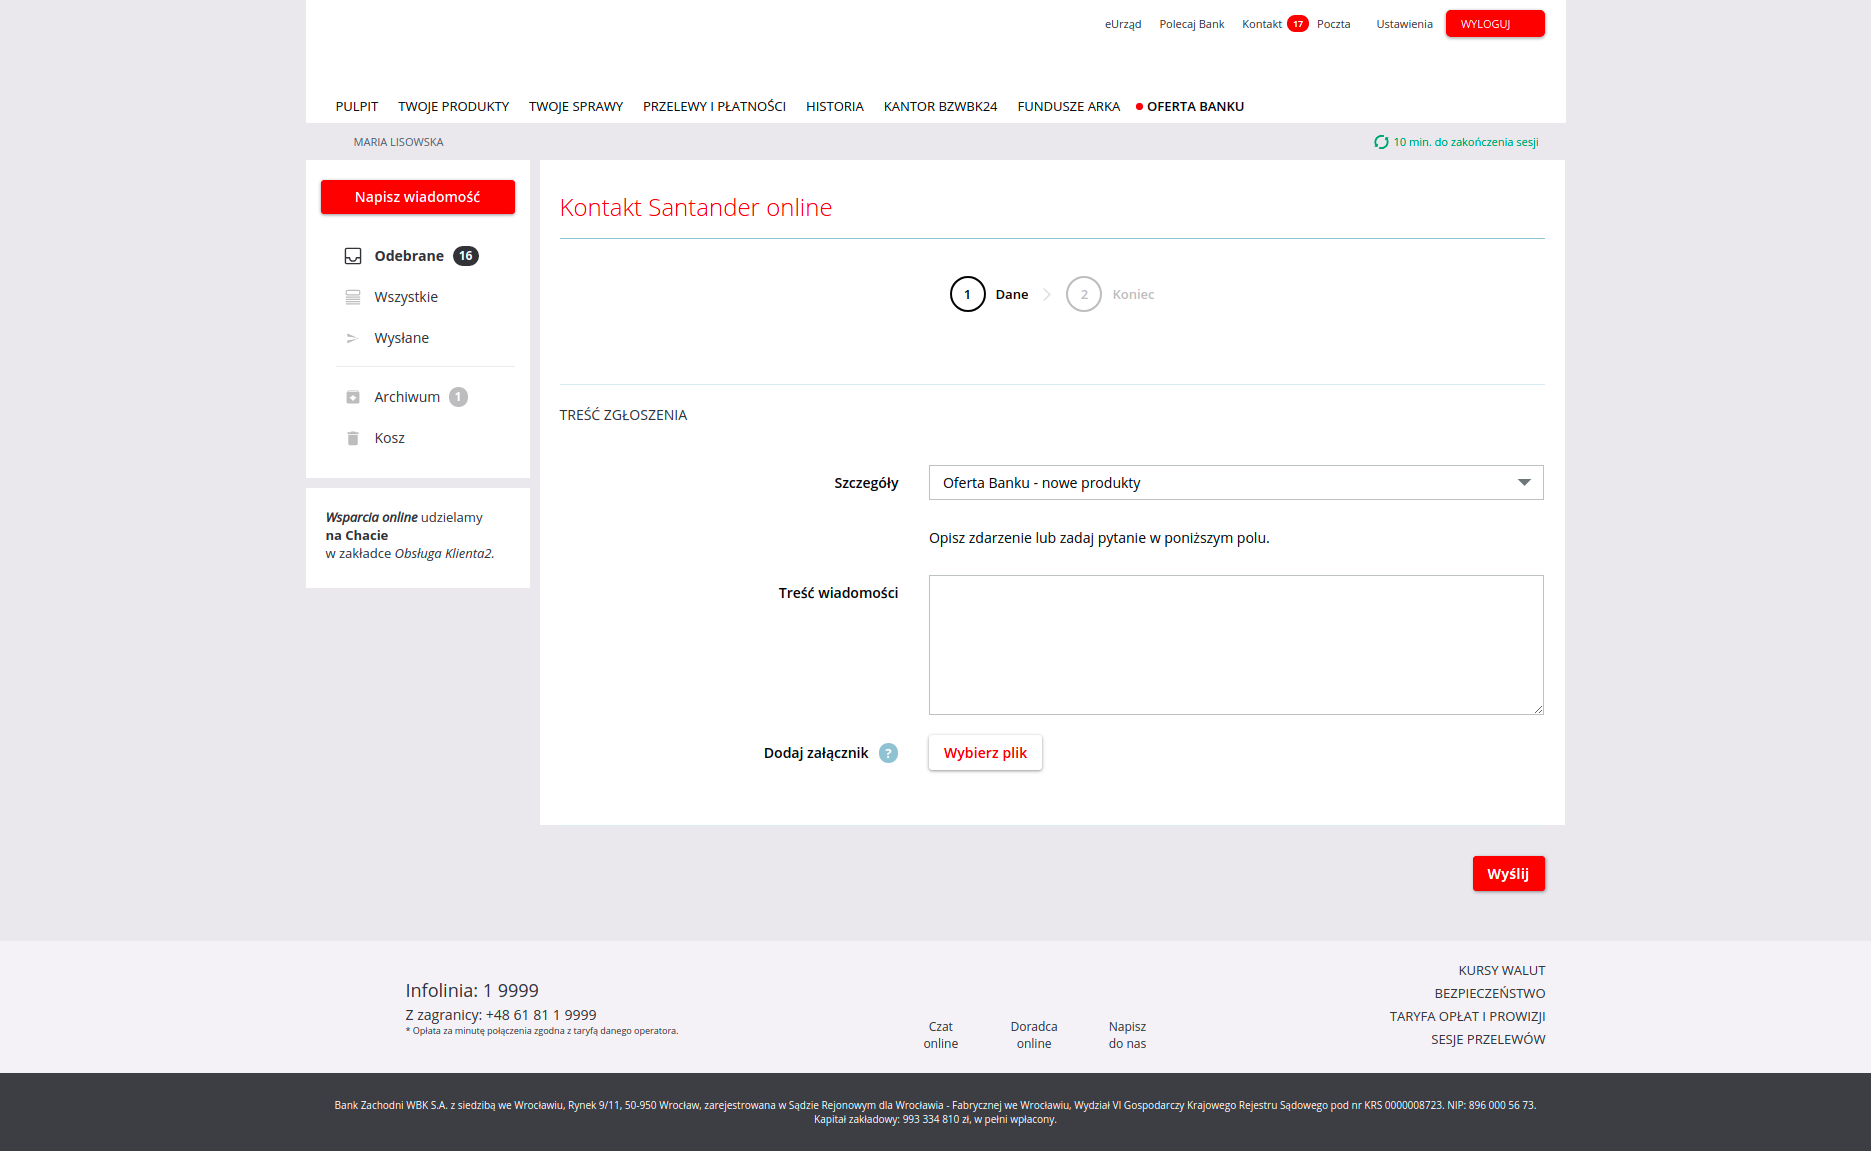This screenshot has height=1151, width=1871.
Task: Open BEZPIECZEŃSTWO footer link
Action: coord(1490,994)
